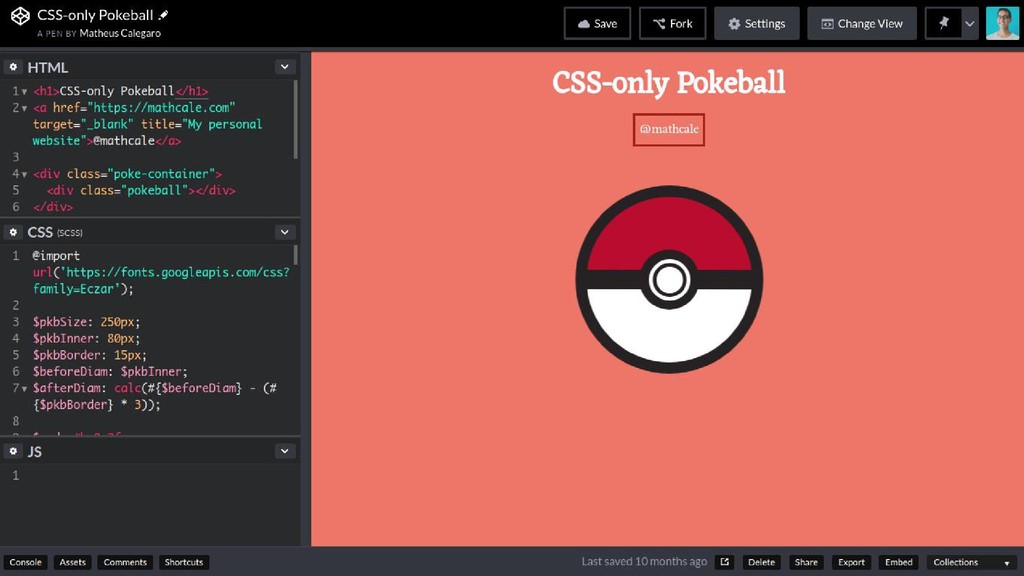Collapse the h1 line fold arrow
This screenshot has width=1024, height=576.
coord(25,91)
